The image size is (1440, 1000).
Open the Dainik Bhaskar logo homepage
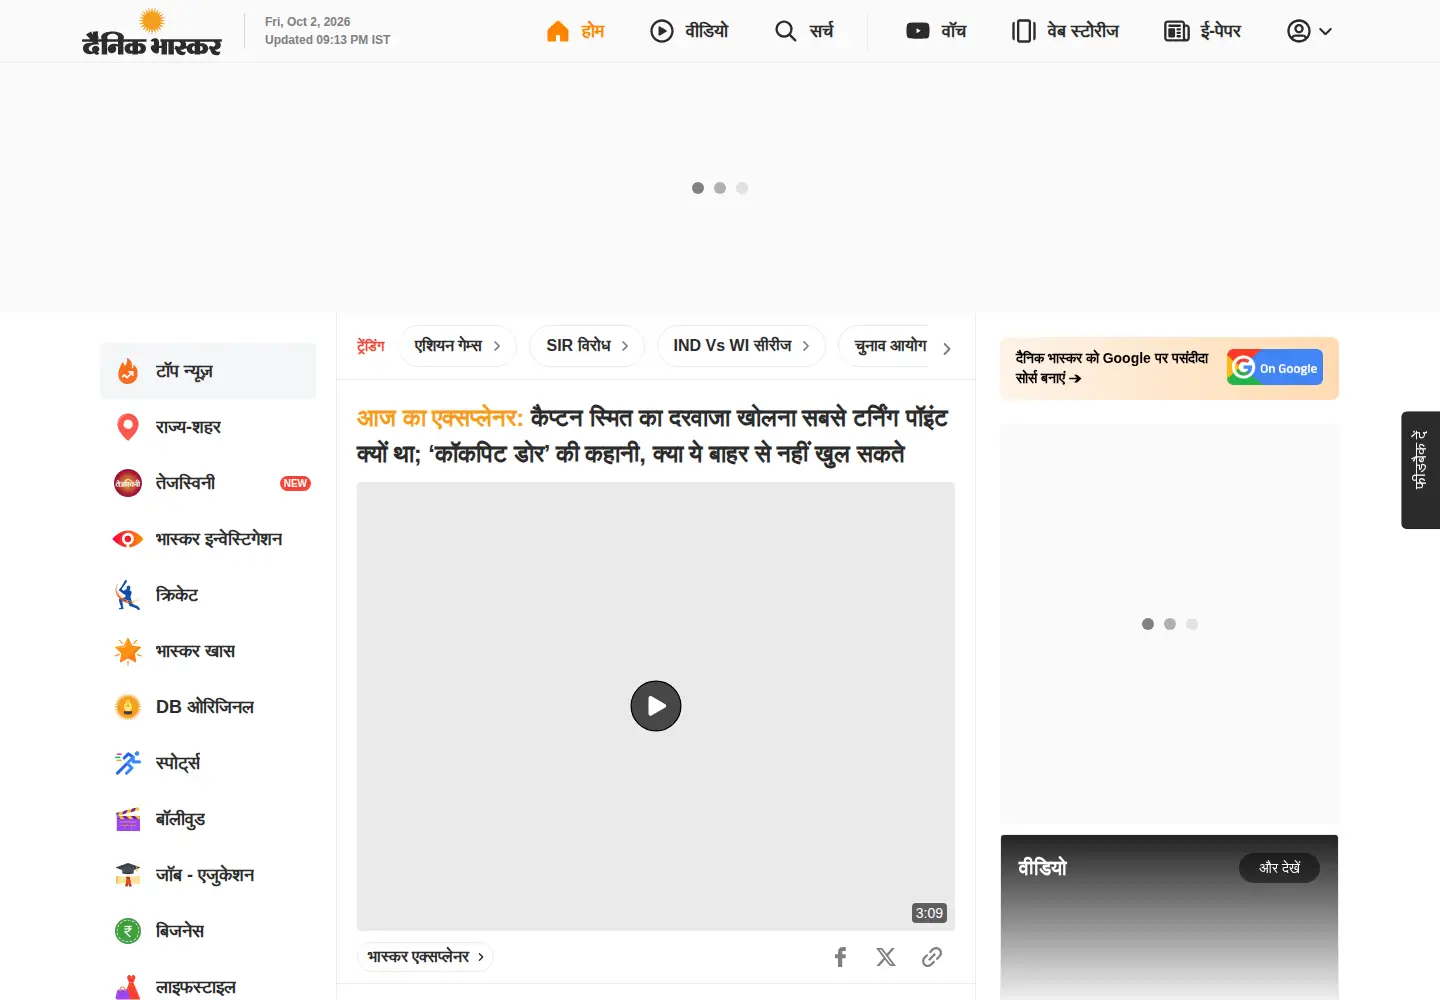pyautogui.click(x=152, y=32)
